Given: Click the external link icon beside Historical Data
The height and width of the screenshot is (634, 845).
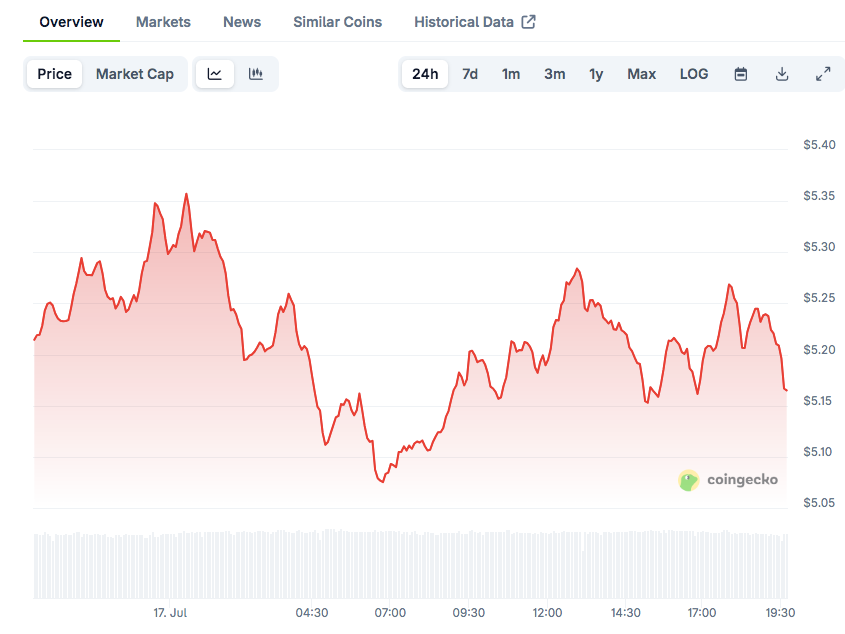Looking at the screenshot, I should (x=529, y=22).
